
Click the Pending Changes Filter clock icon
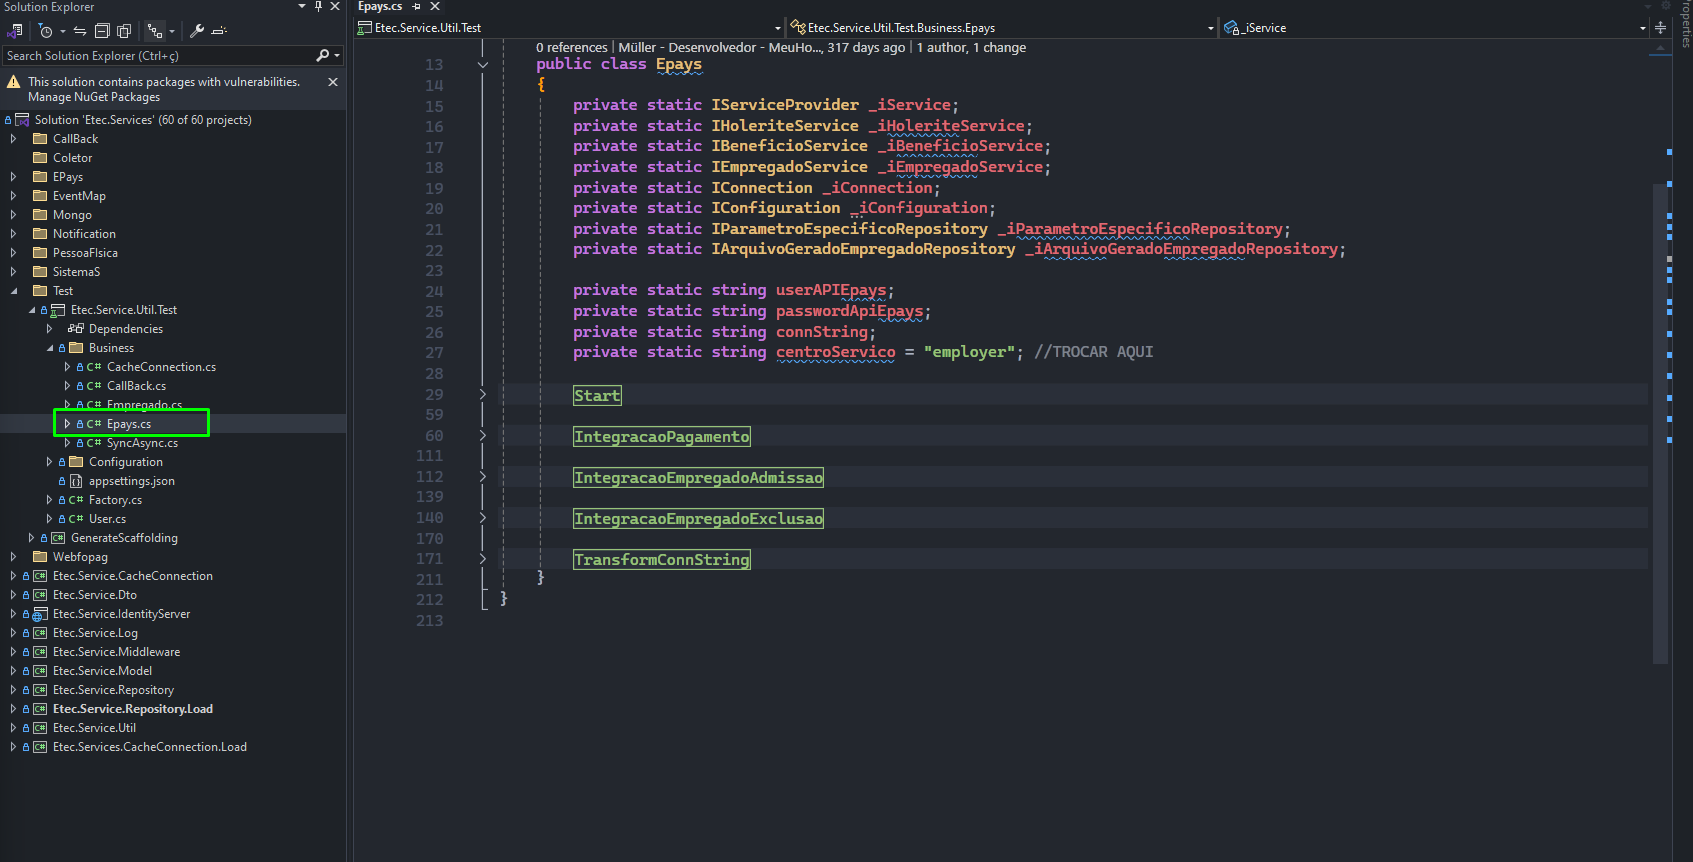tap(46, 31)
